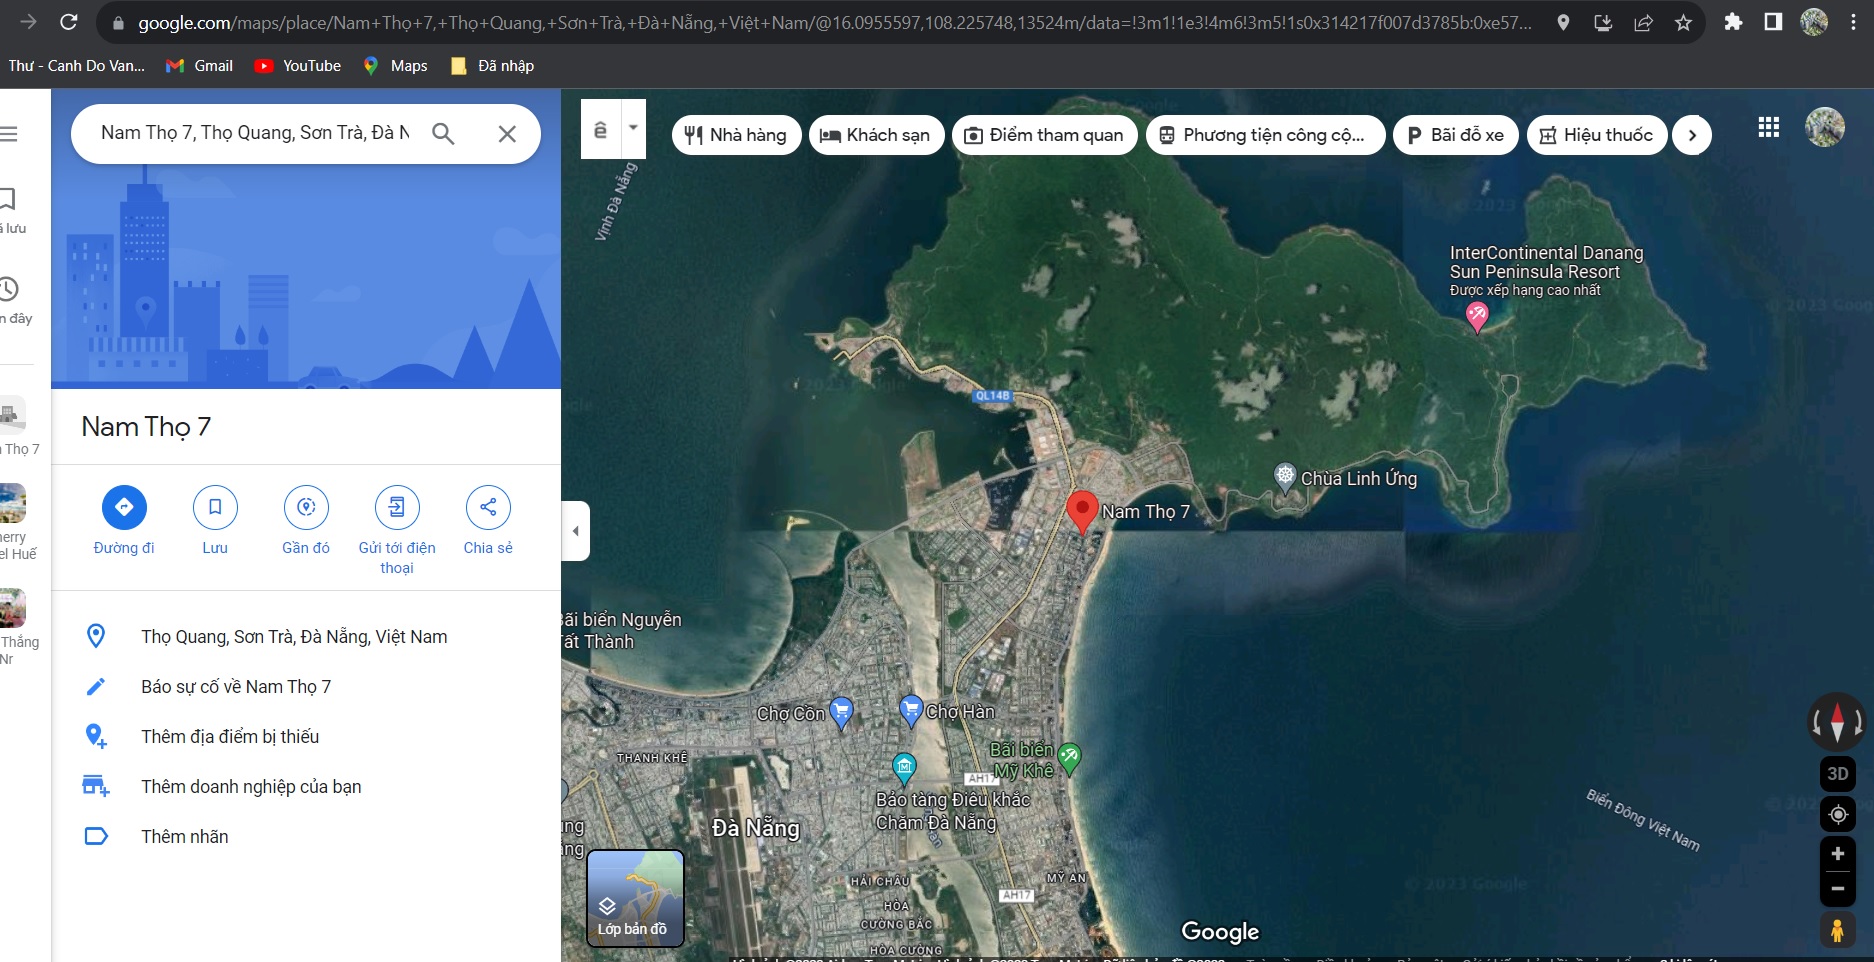Toggle 3D map view
This screenshot has height=962, width=1874.
[x=1837, y=773]
